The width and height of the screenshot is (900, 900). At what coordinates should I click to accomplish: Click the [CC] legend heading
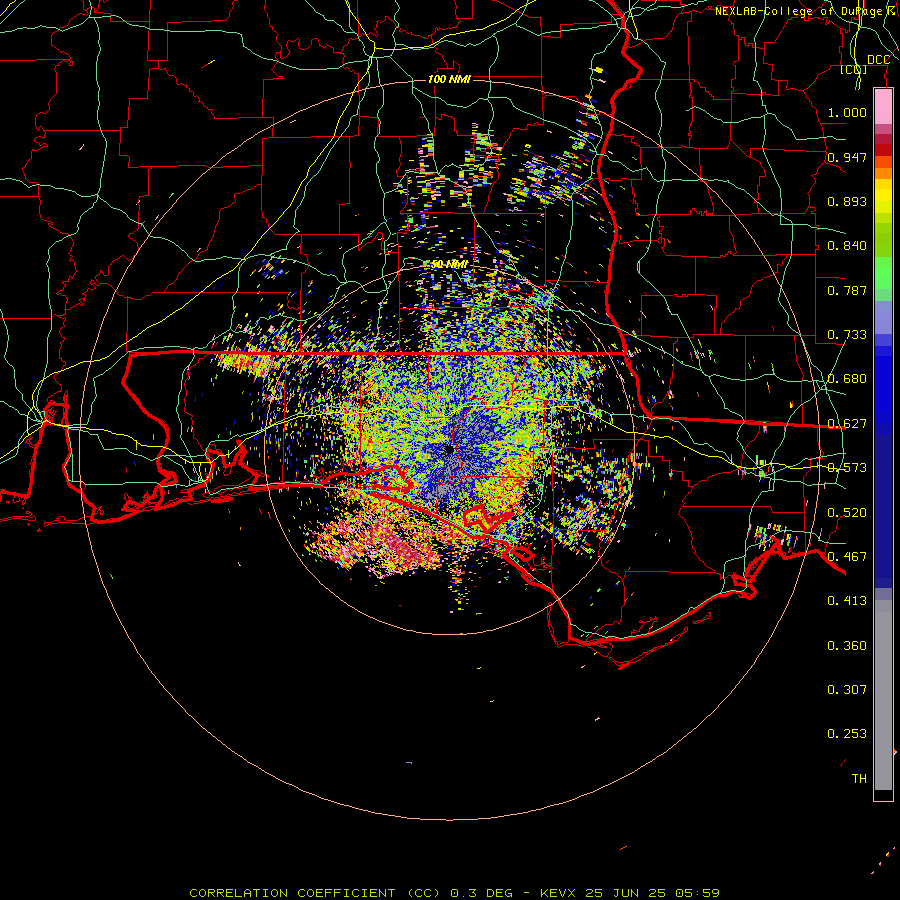854,70
